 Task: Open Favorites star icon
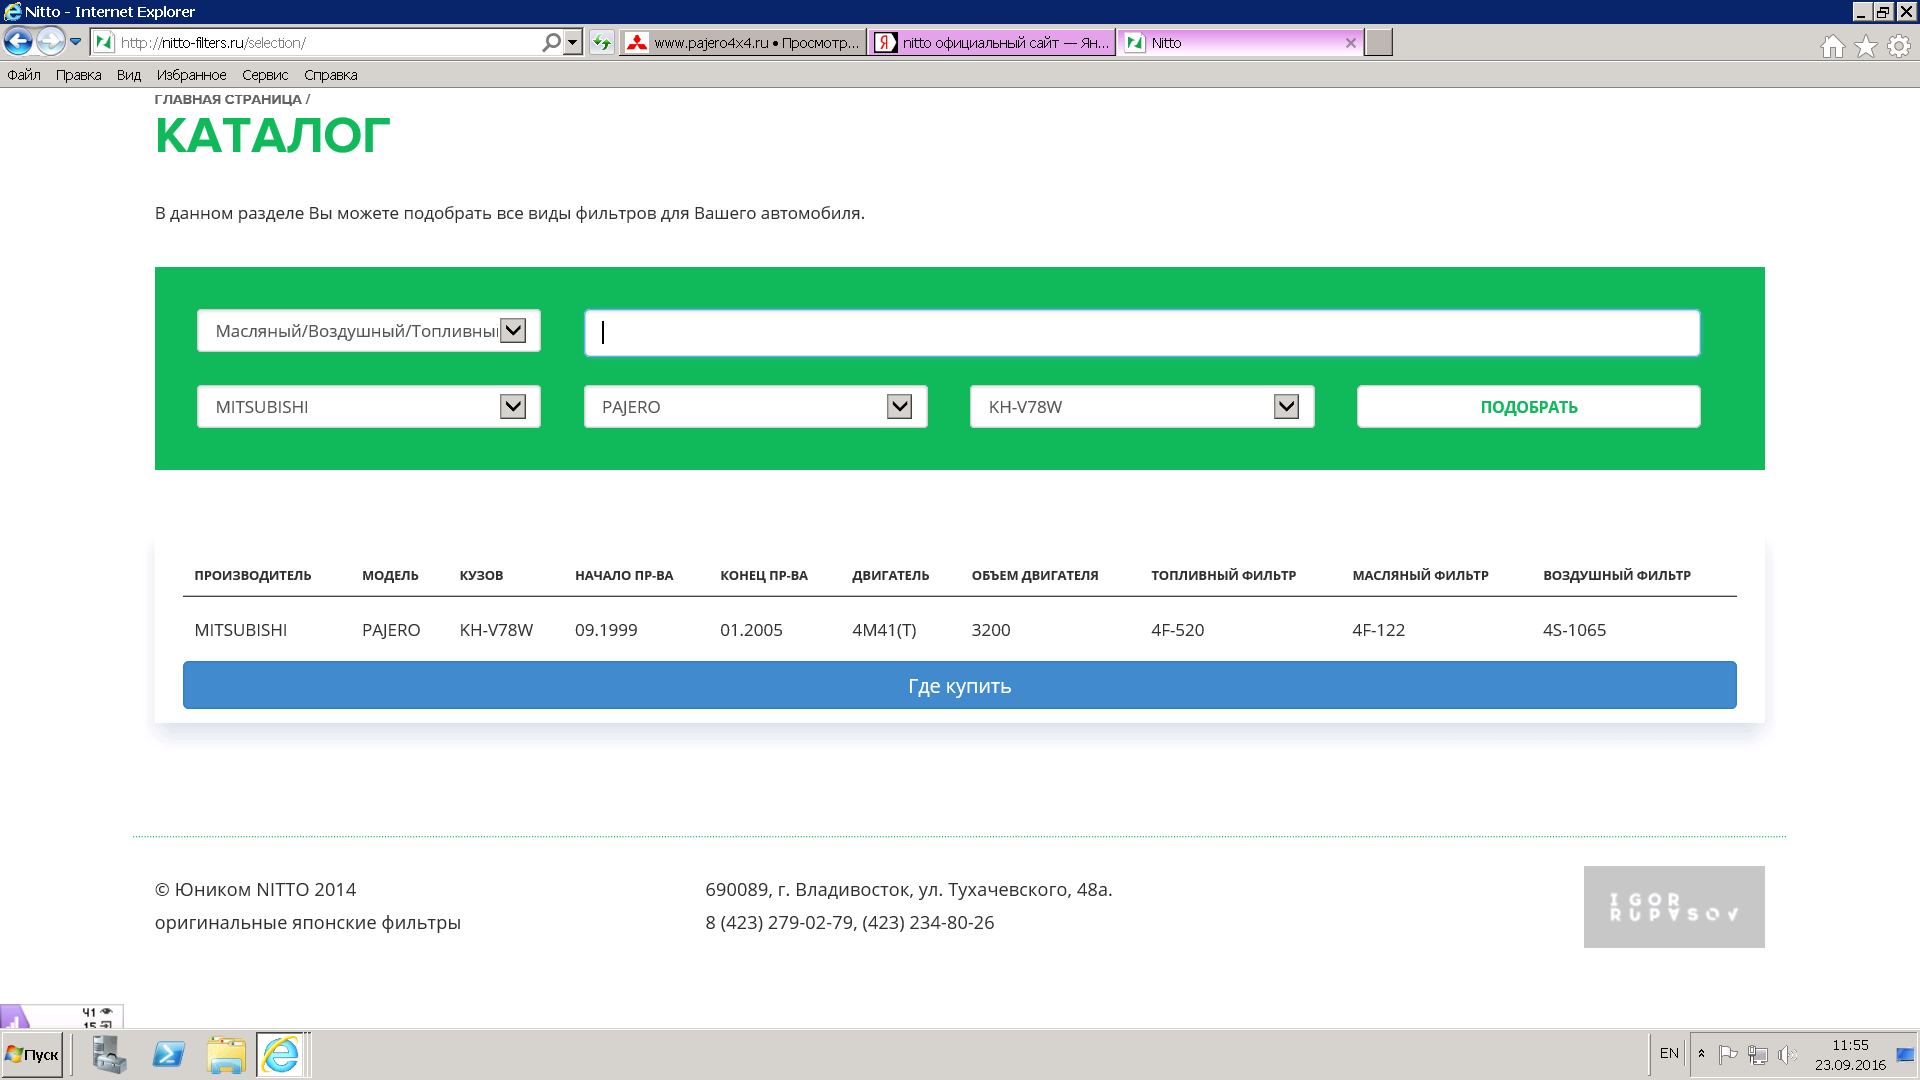1865,46
